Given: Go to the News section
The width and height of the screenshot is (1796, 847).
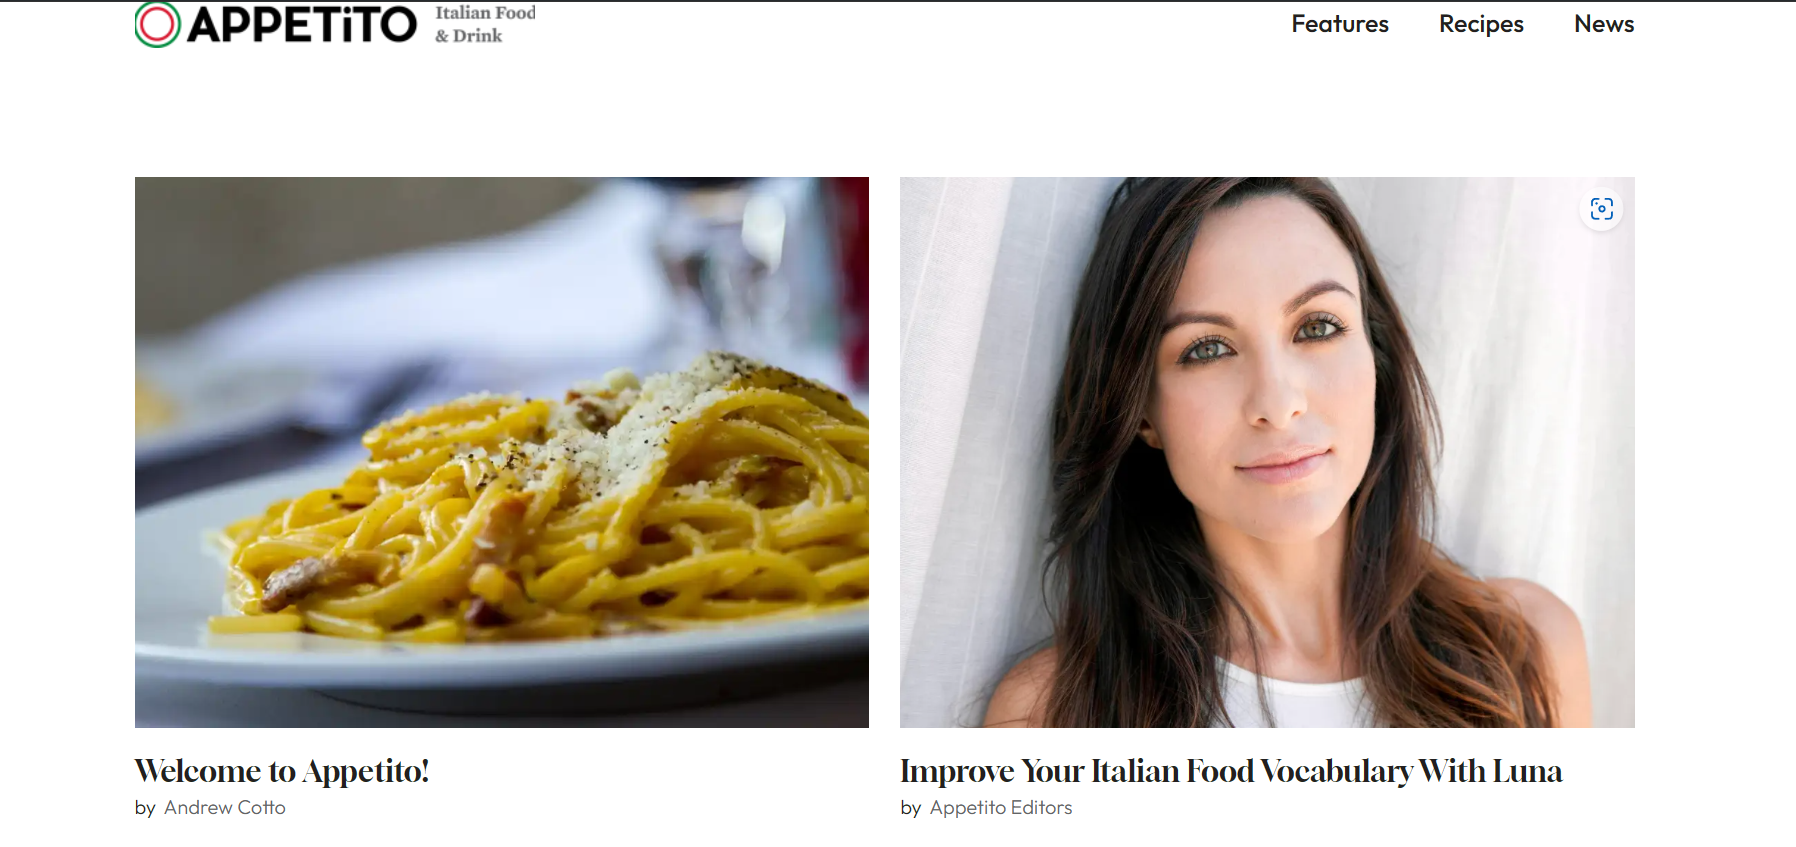Looking at the screenshot, I should point(1604,24).
